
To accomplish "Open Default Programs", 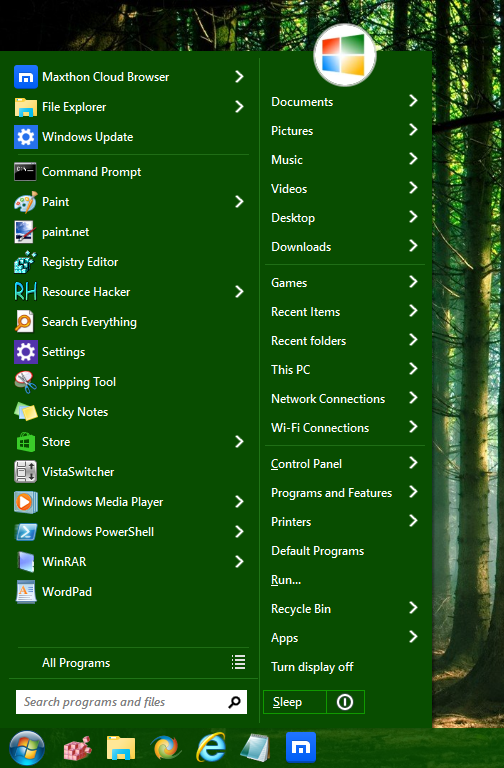I will click(x=345, y=551).
